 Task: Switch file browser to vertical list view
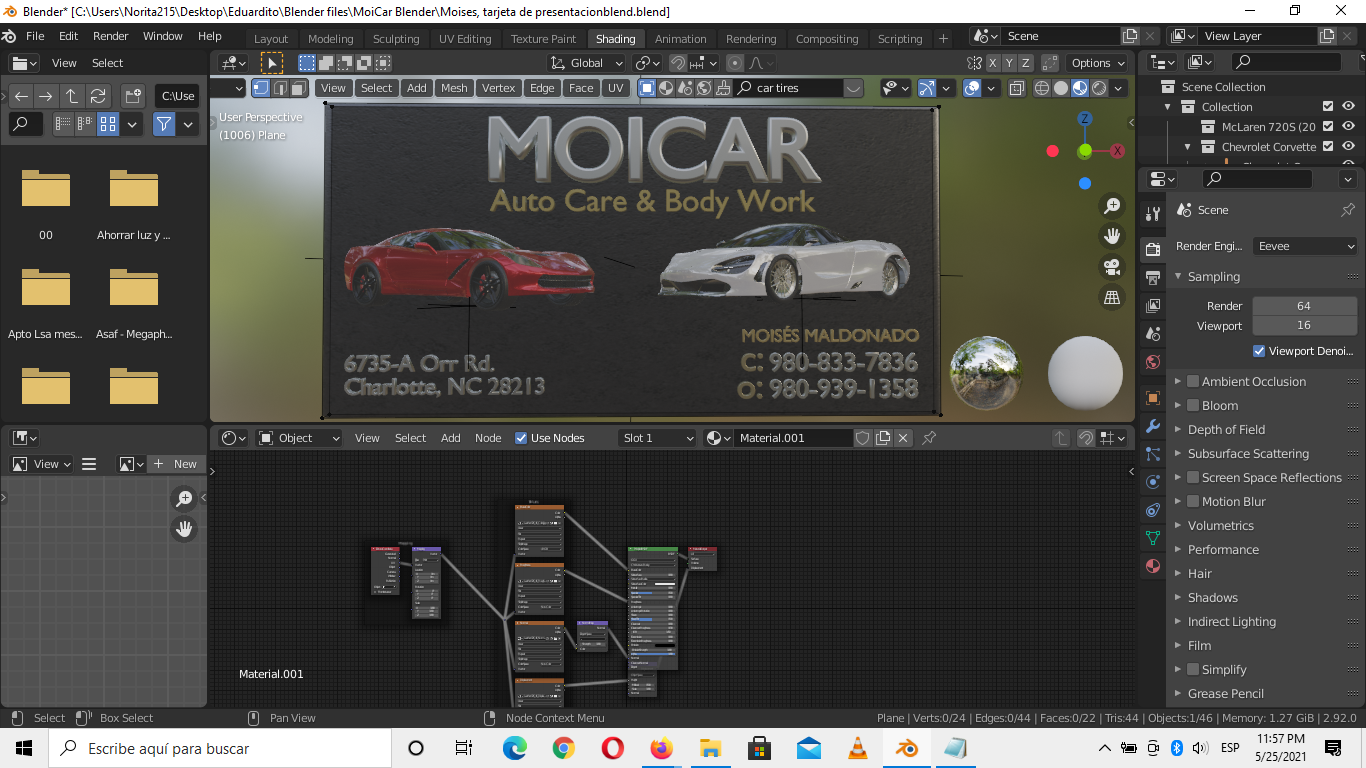(x=64, y=124)
